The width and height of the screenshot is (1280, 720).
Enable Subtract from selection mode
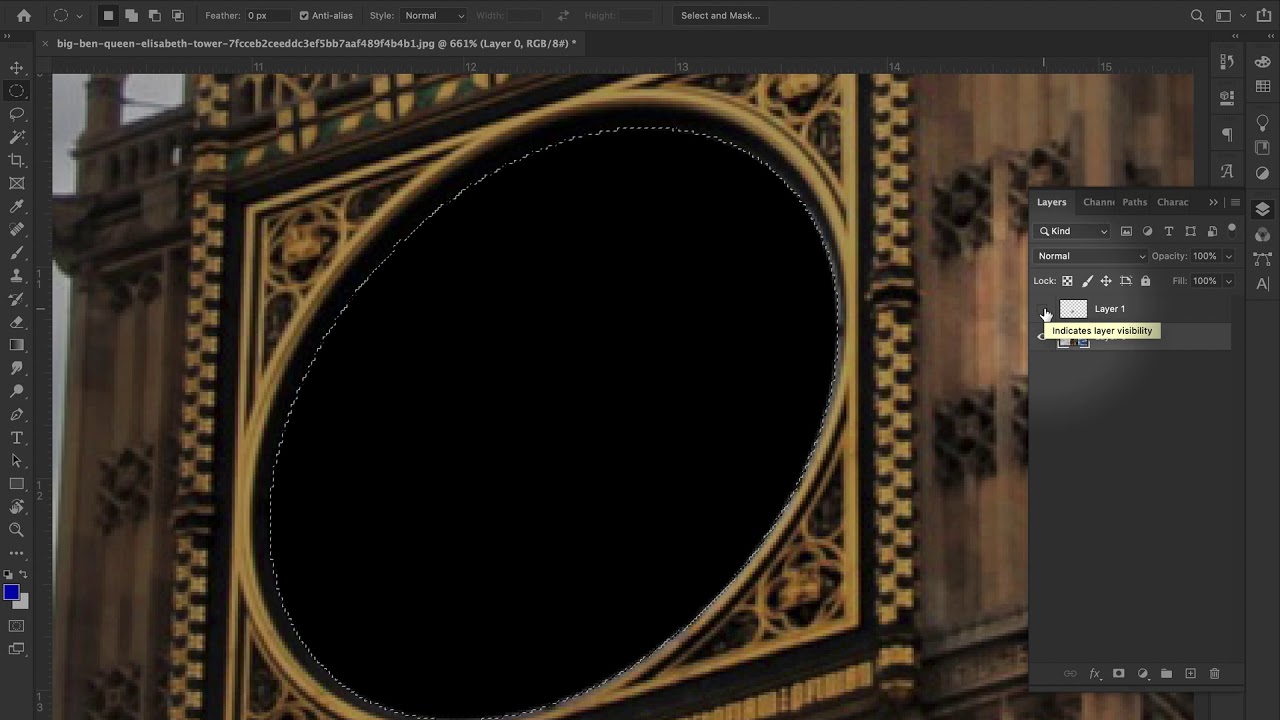click(x=154, y=15)
